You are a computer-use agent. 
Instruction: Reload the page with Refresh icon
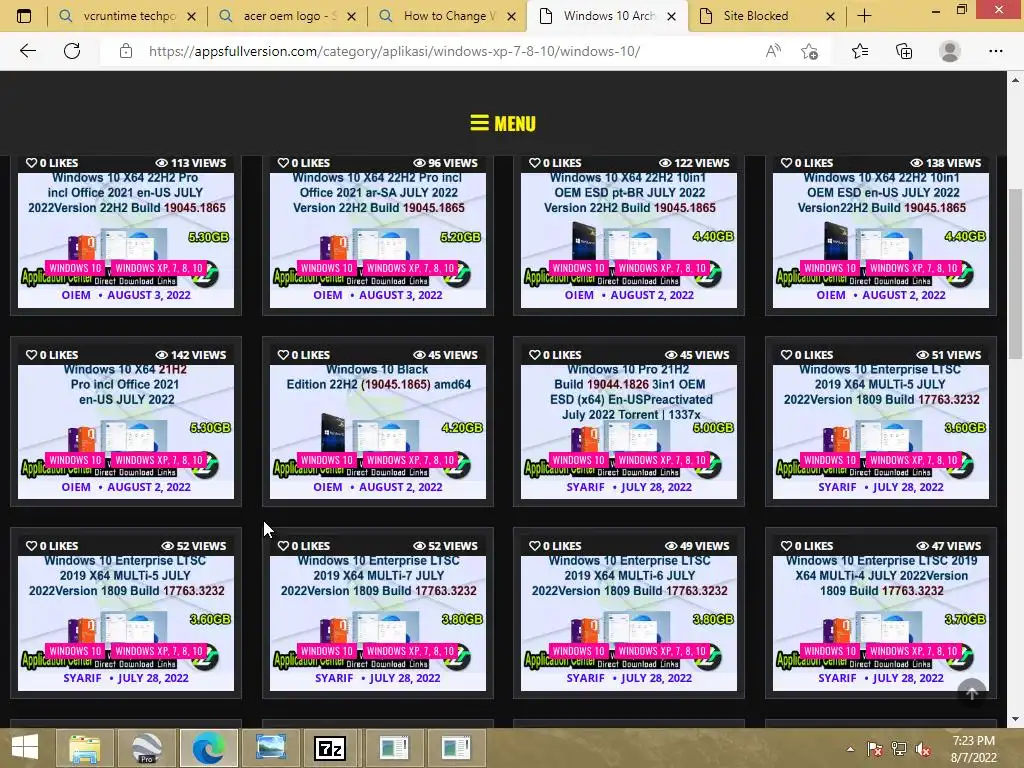[72, 51]
